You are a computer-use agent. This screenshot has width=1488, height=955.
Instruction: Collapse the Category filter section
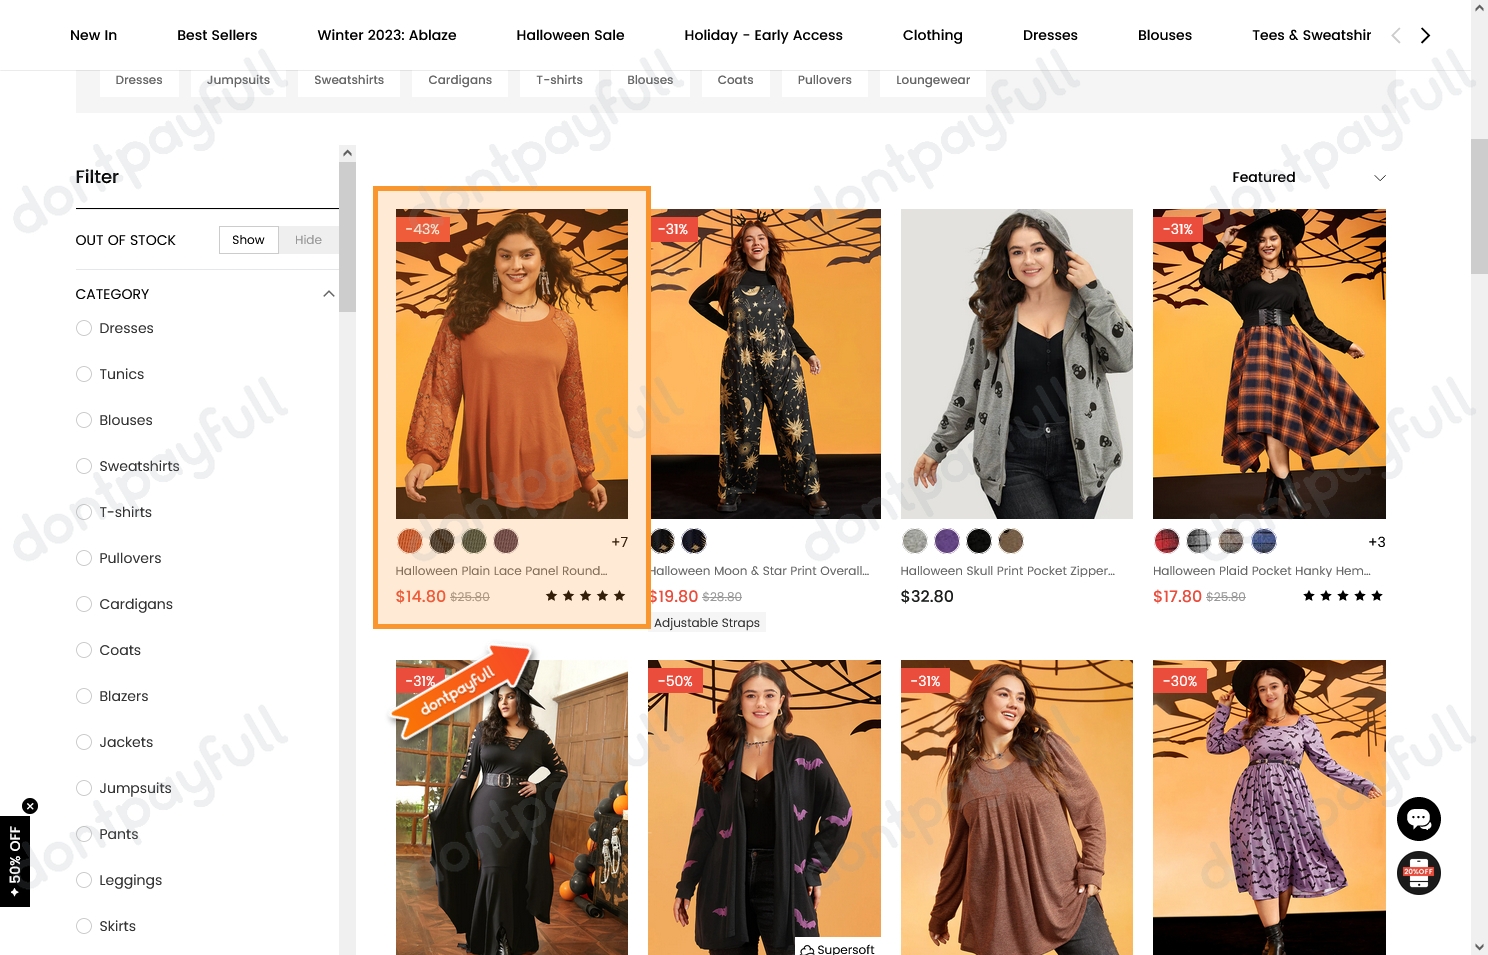click(x=329, y=293)
